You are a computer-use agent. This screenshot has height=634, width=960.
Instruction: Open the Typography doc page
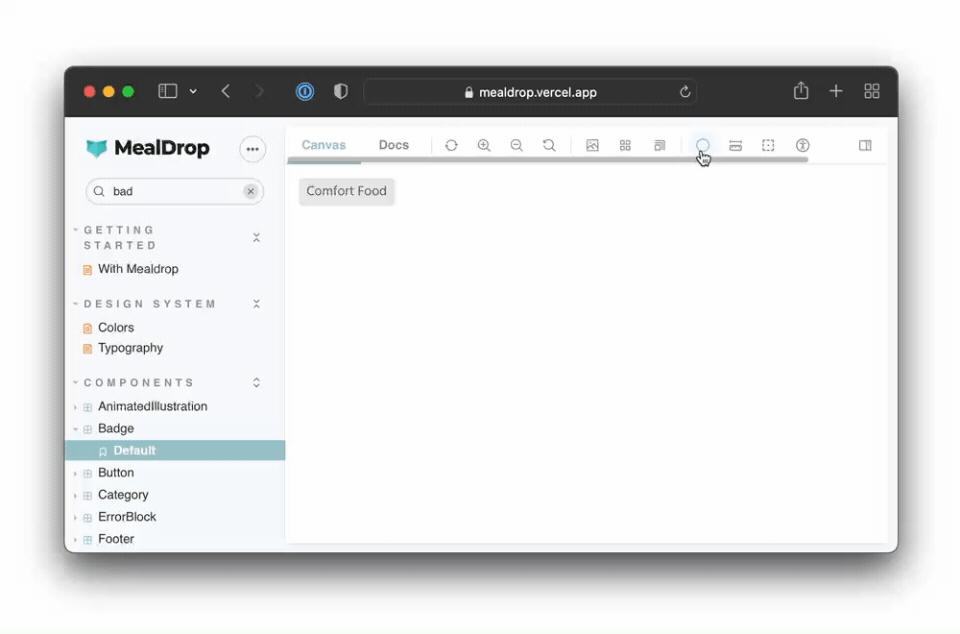point(130,348)
